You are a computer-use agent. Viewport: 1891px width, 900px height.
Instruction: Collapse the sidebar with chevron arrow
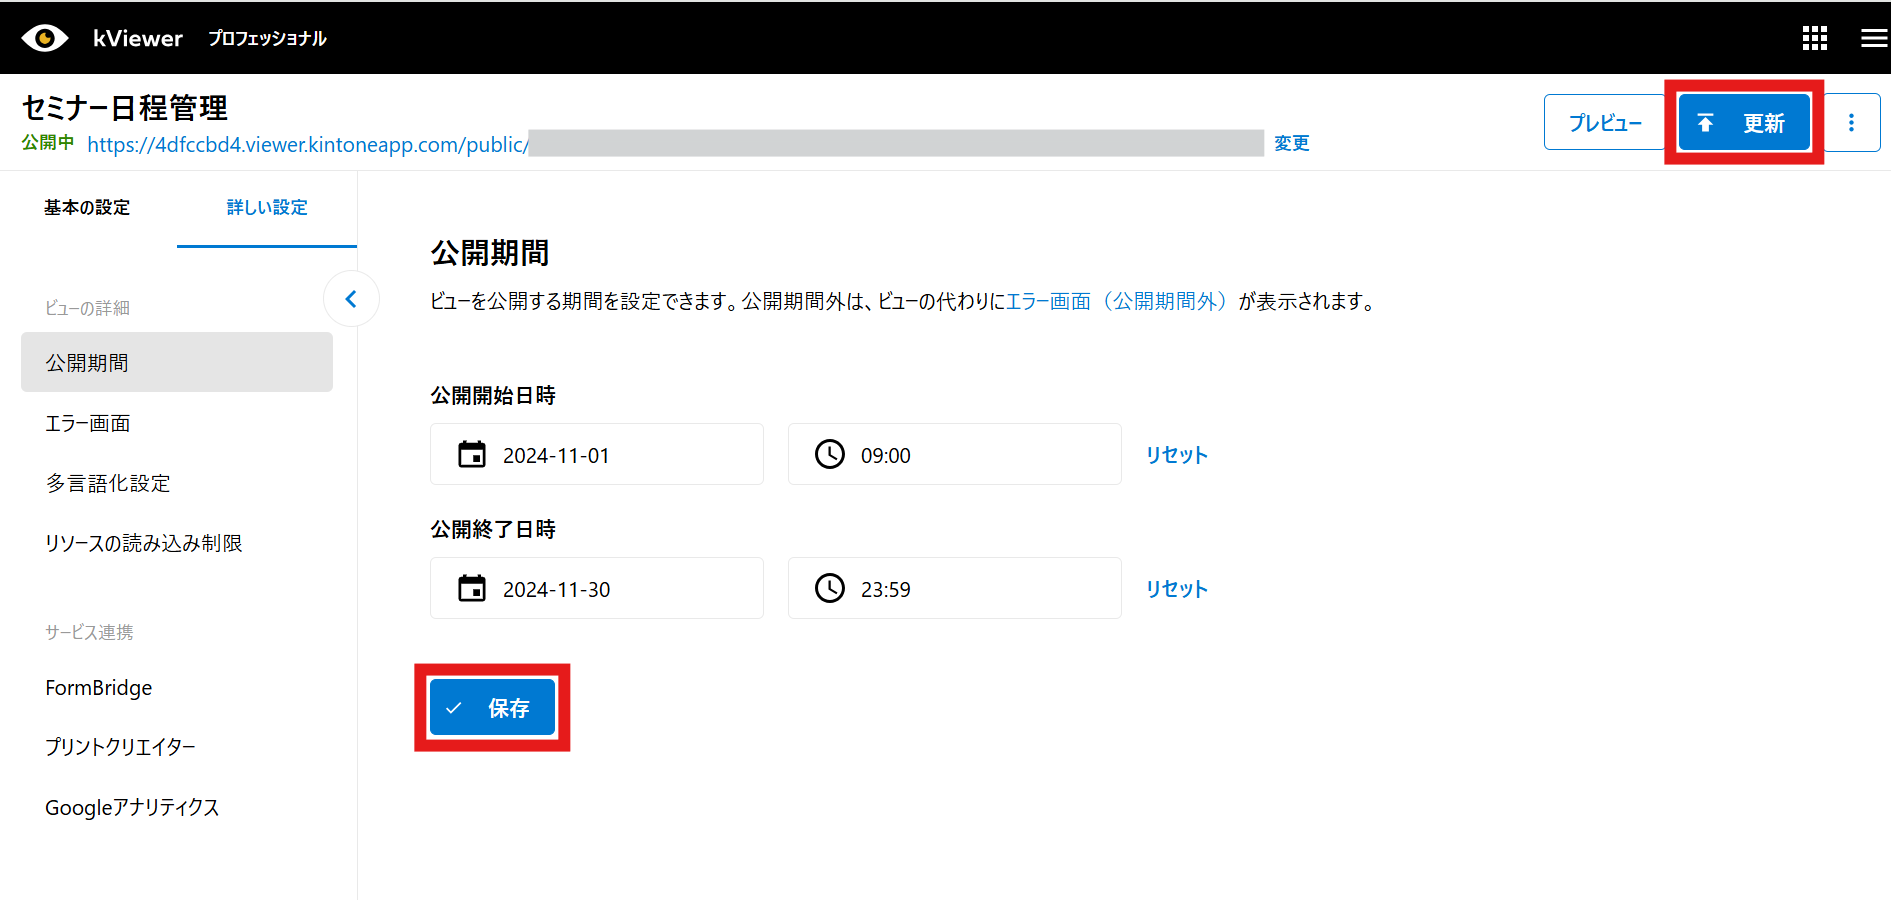(x=351, y=299)
